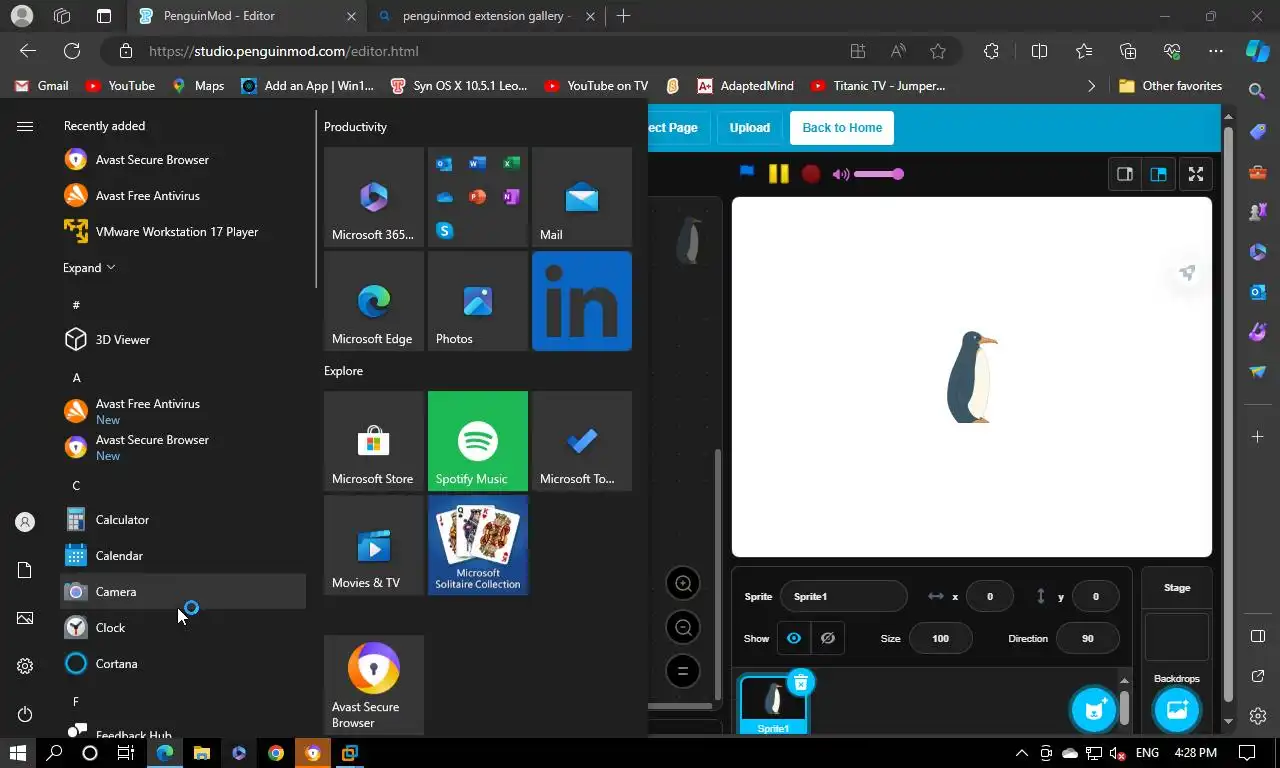Image resolution: width=1280 pixels, height=768 pixels.
Task: Click the sprite Size field
Action: [940, 638]
